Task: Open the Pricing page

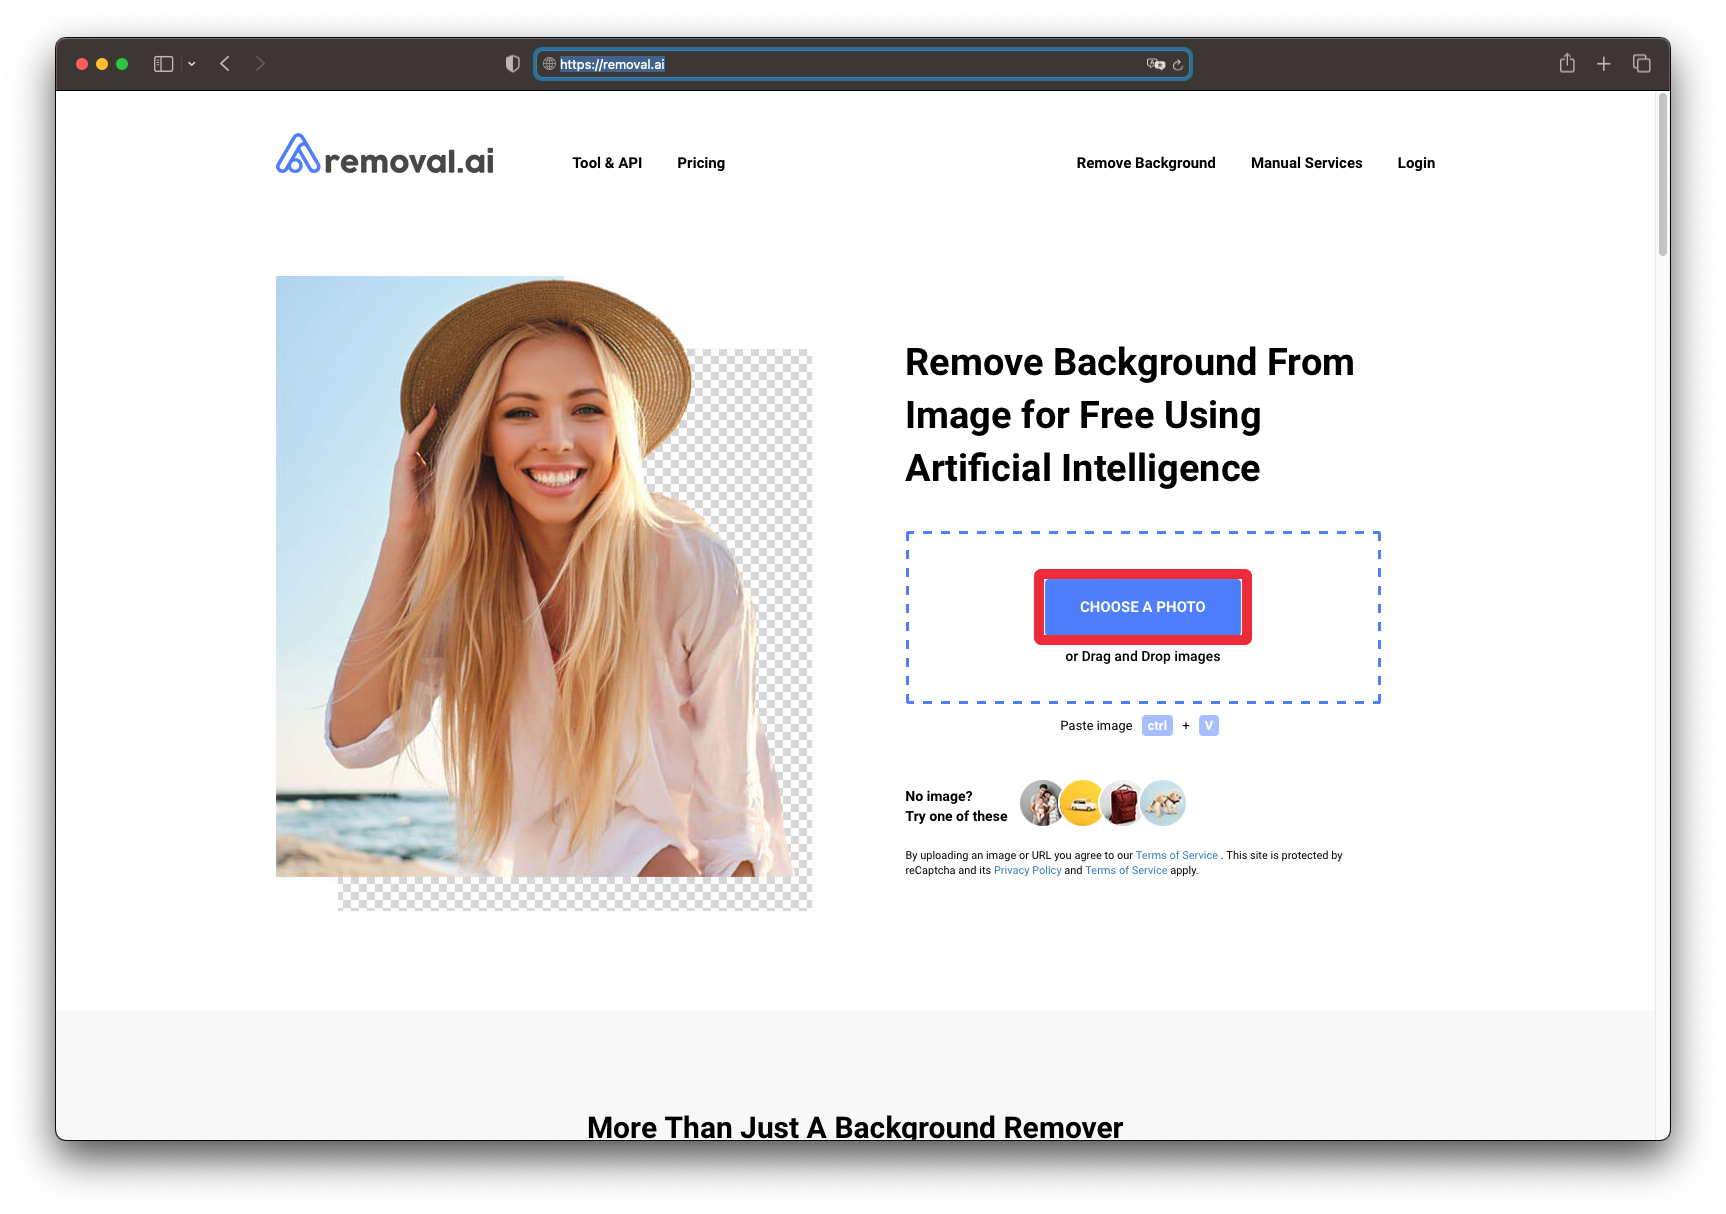Action: (701, 163)
